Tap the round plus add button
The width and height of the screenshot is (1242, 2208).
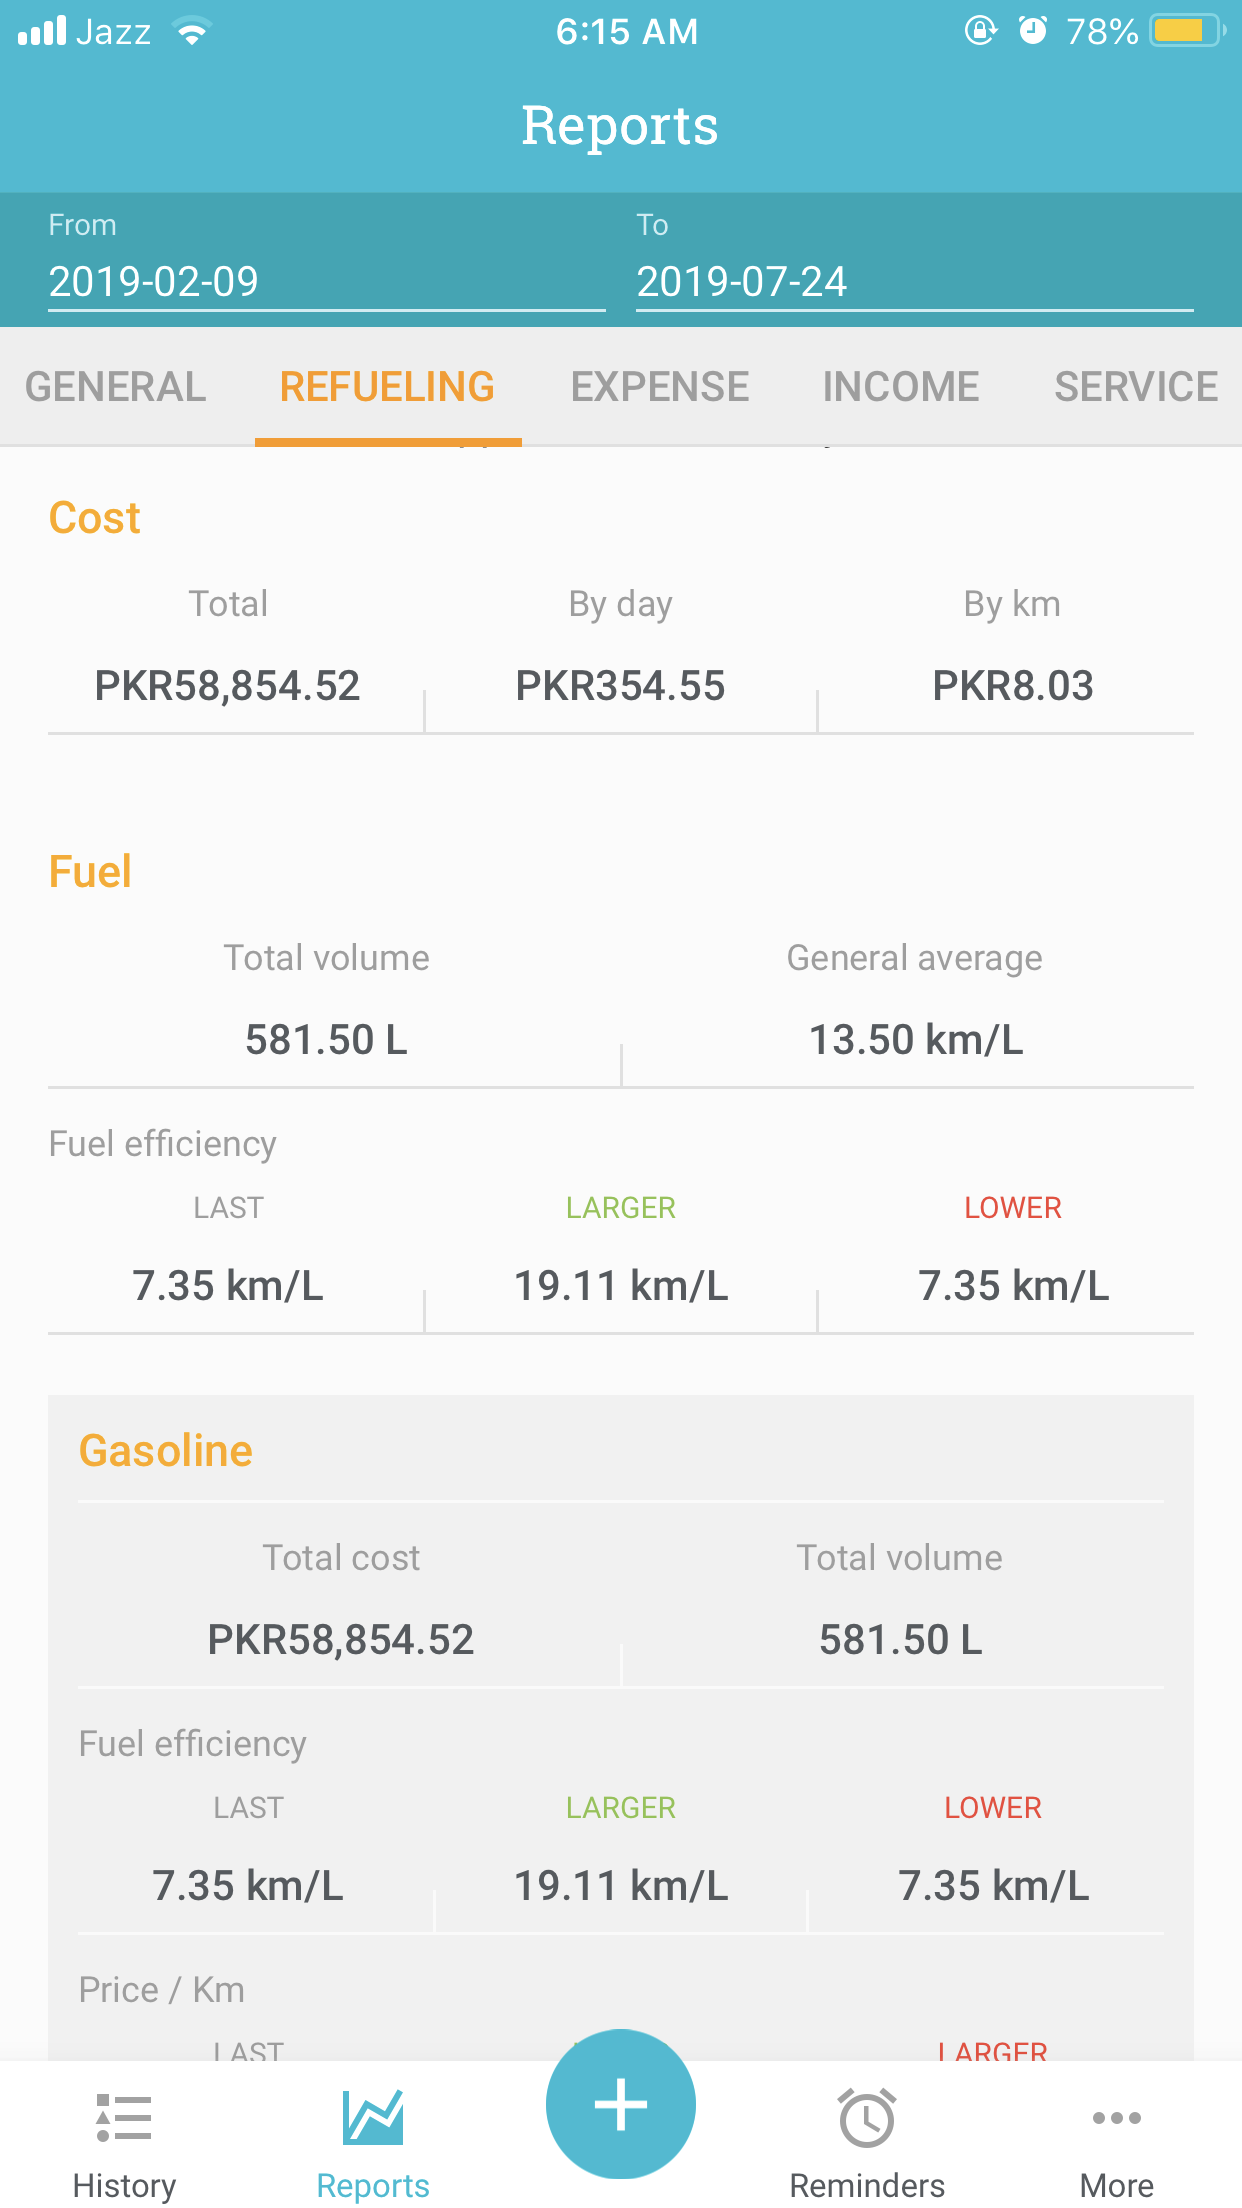621,2104
